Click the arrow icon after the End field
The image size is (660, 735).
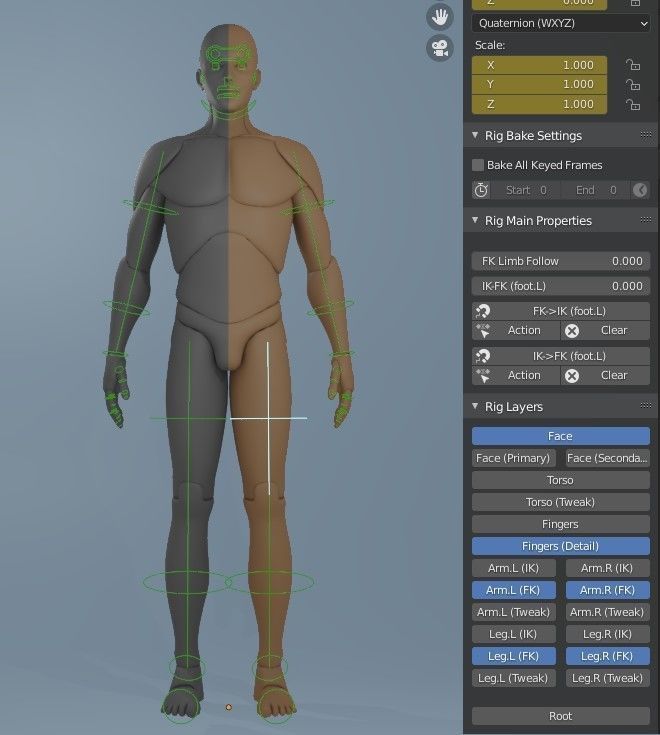pyautogui.click(x=640, y=190)
